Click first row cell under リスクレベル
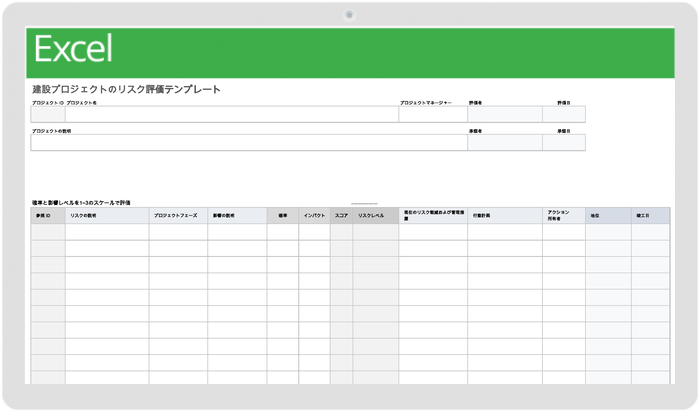The width and height of the screenshot is (700, 412). (376, 232)
